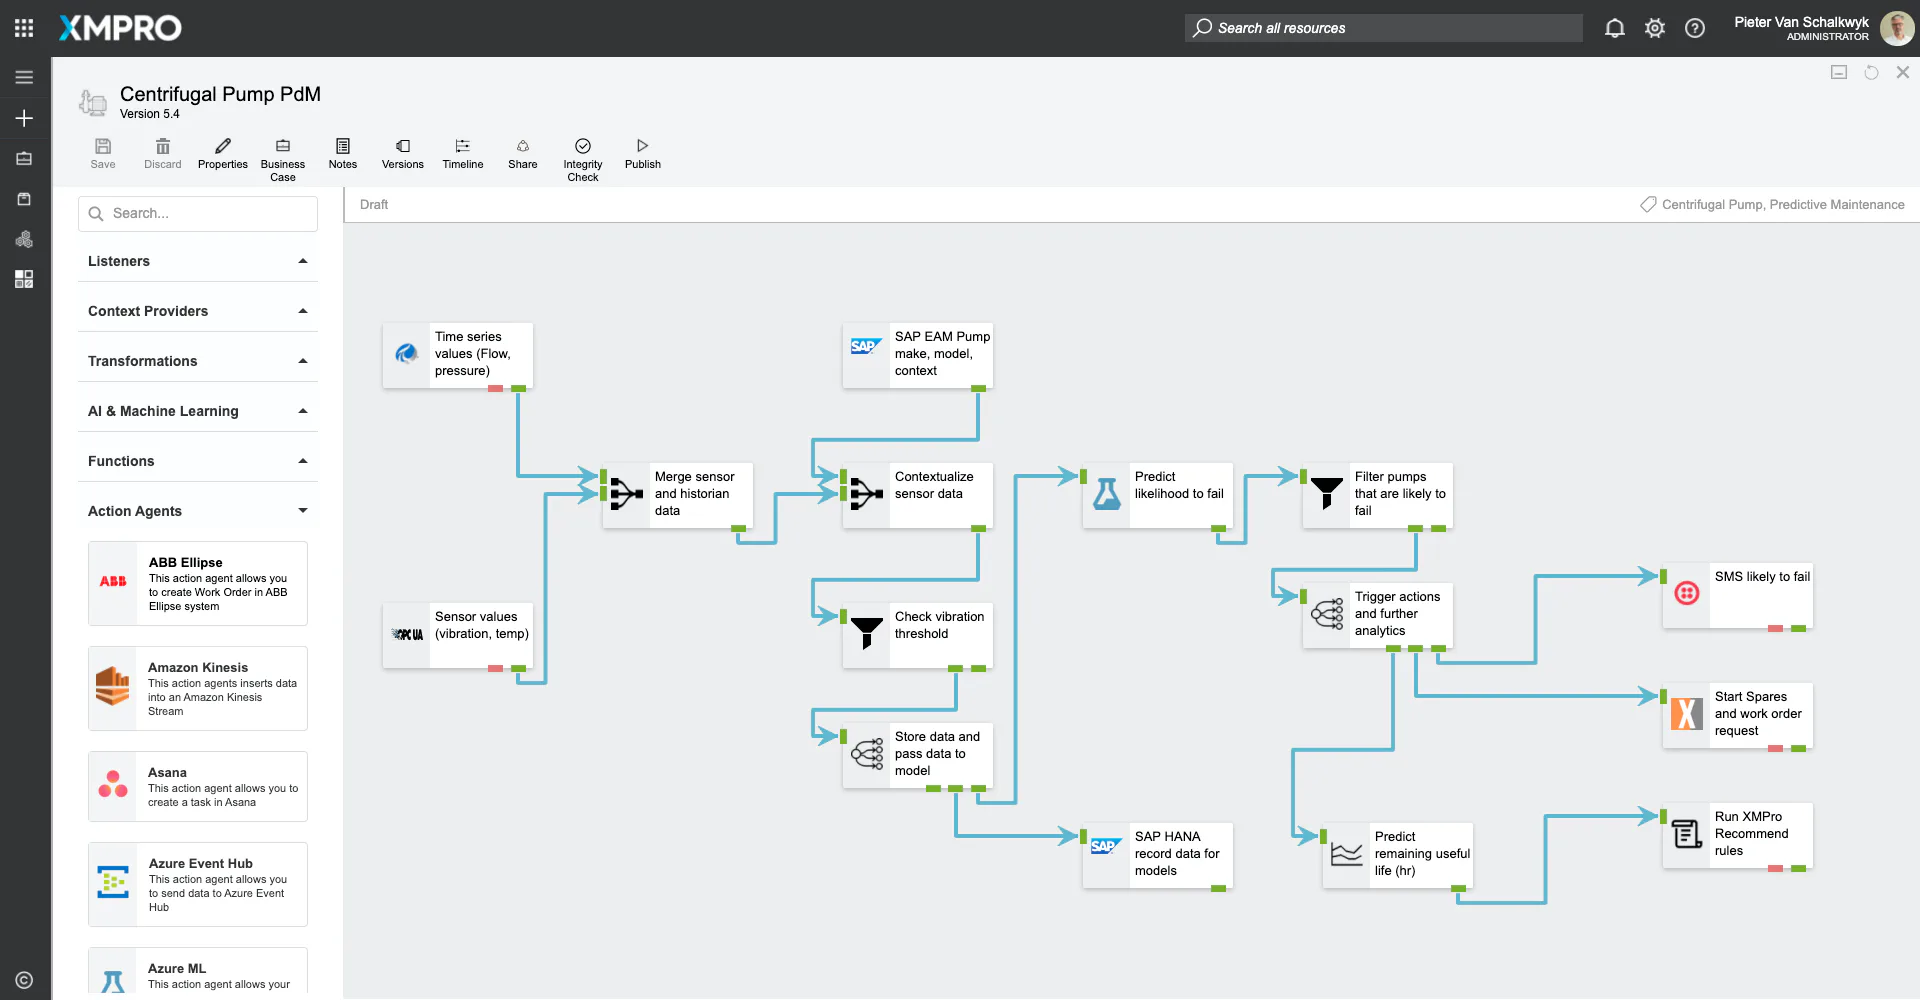Screen dimensions: 1920x1000
Task: Expand the Transformations section
Action: point(198,361)
